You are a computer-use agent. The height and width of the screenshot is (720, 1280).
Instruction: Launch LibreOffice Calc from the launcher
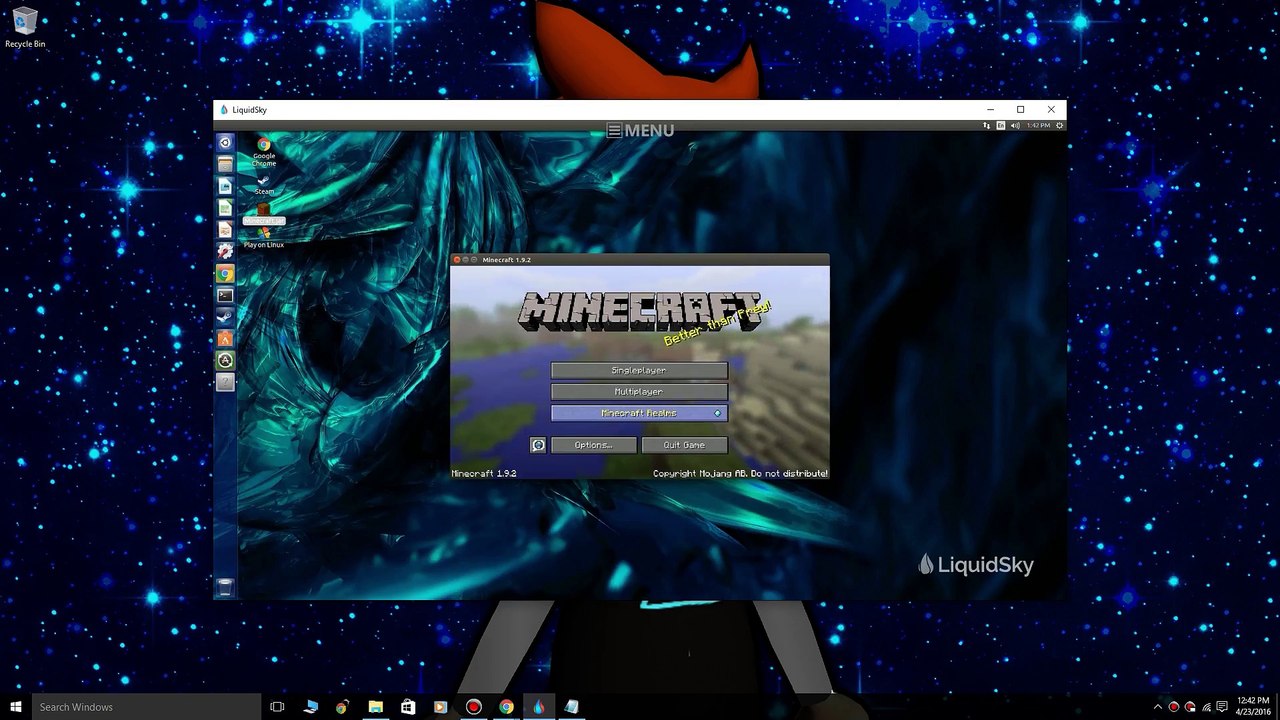pos(225,208)
